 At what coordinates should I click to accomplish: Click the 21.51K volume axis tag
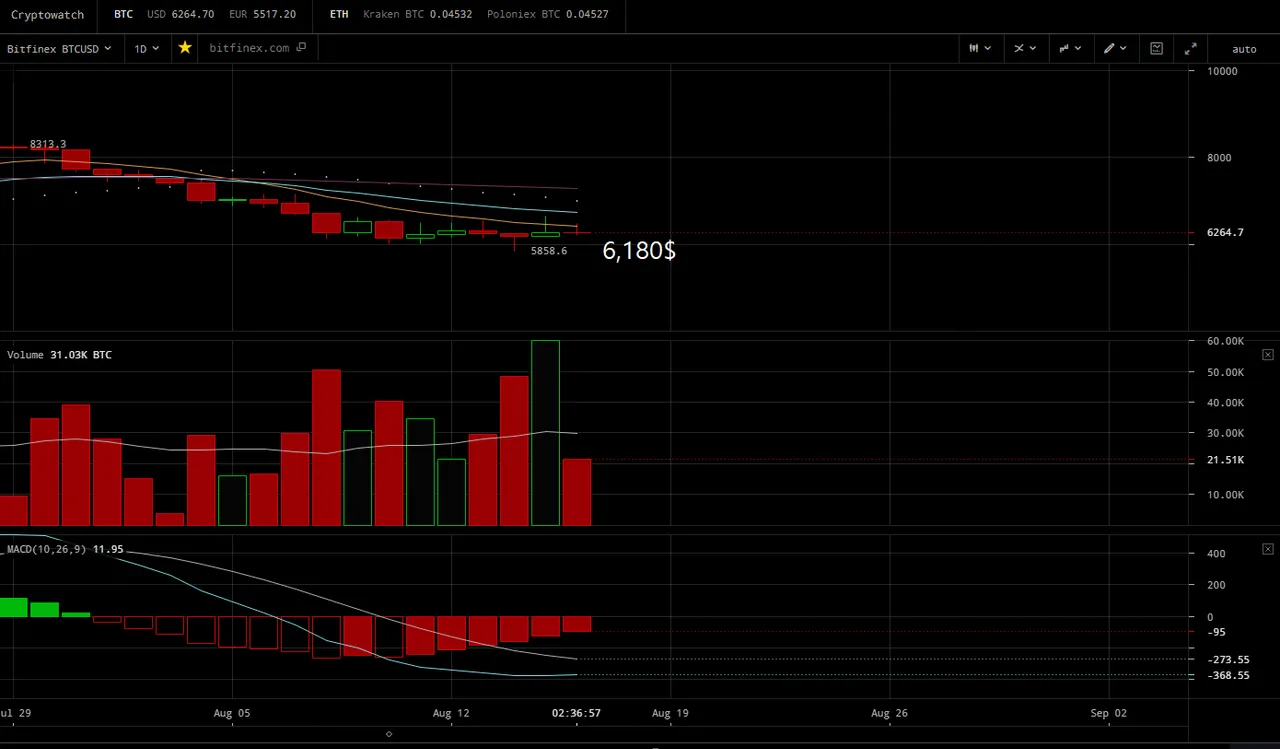click(x=1225, y=460)
